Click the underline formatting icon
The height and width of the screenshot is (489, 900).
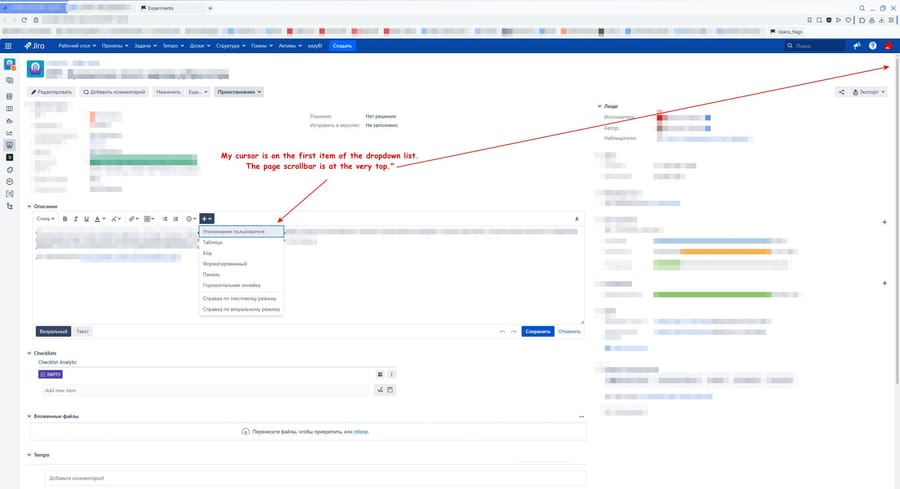86,218
